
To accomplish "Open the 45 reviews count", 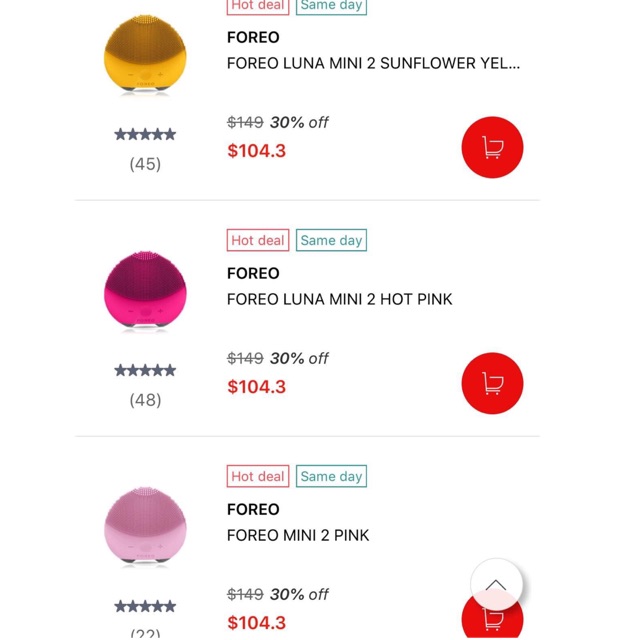I will (145, 164).
